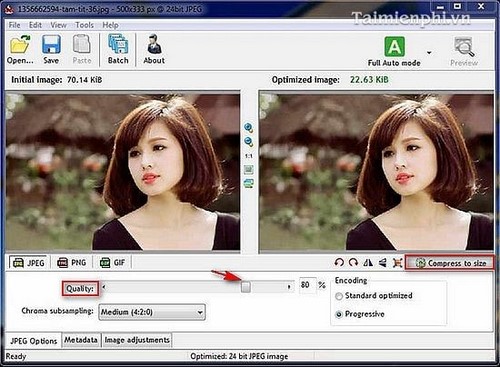Open the View menu
The image size is (500, 367).
(x=58, y=25)
